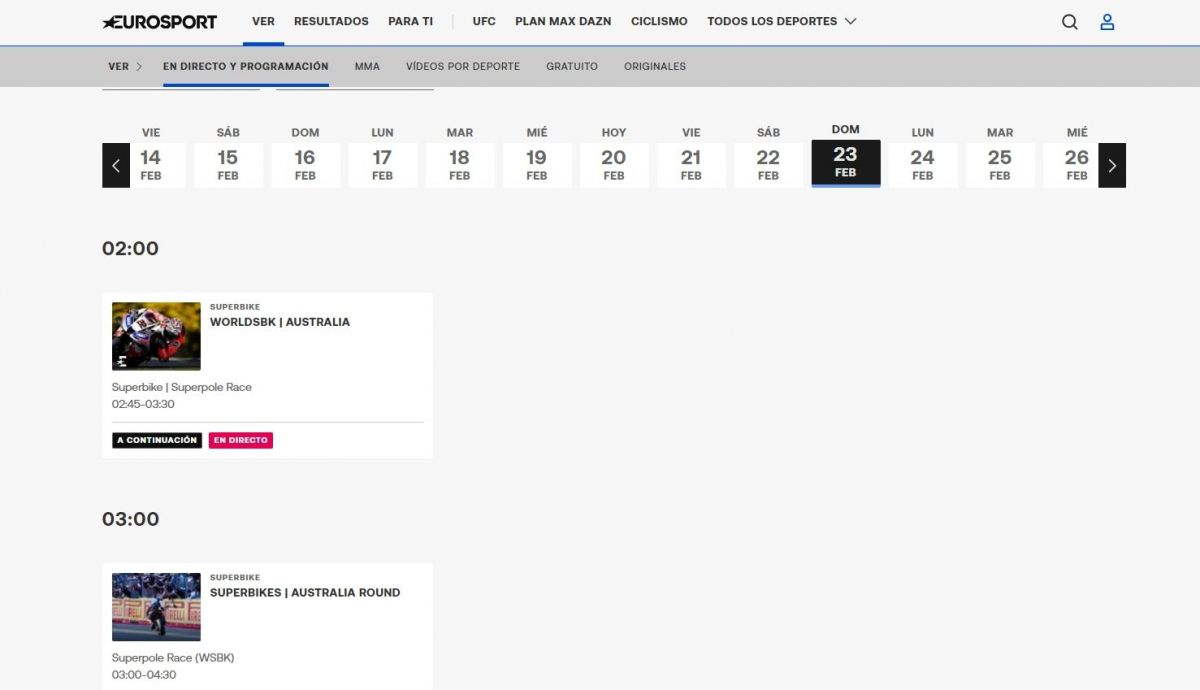Open the UFC menu item
This screenshot has height=690, width=1200.
[x=484, y=21]
